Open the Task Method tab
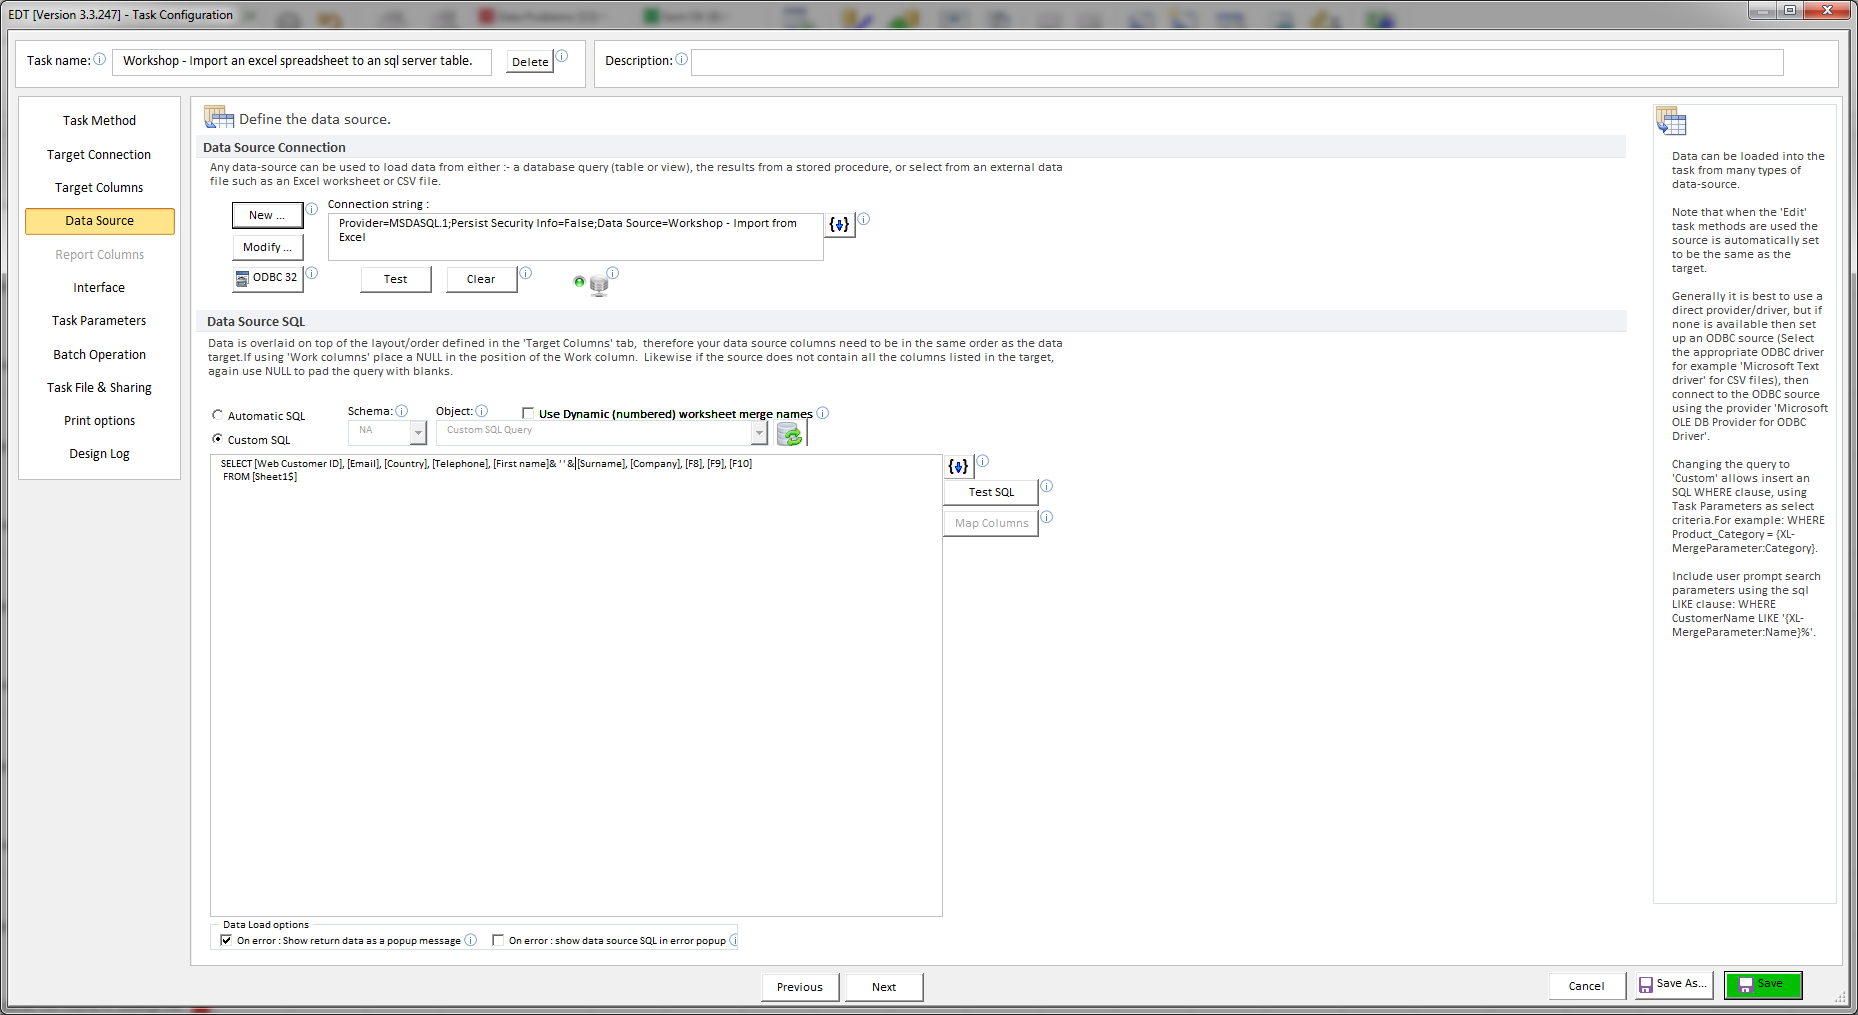The height and width of the screenshot is (1015, 1858). [x=99, y=121]
